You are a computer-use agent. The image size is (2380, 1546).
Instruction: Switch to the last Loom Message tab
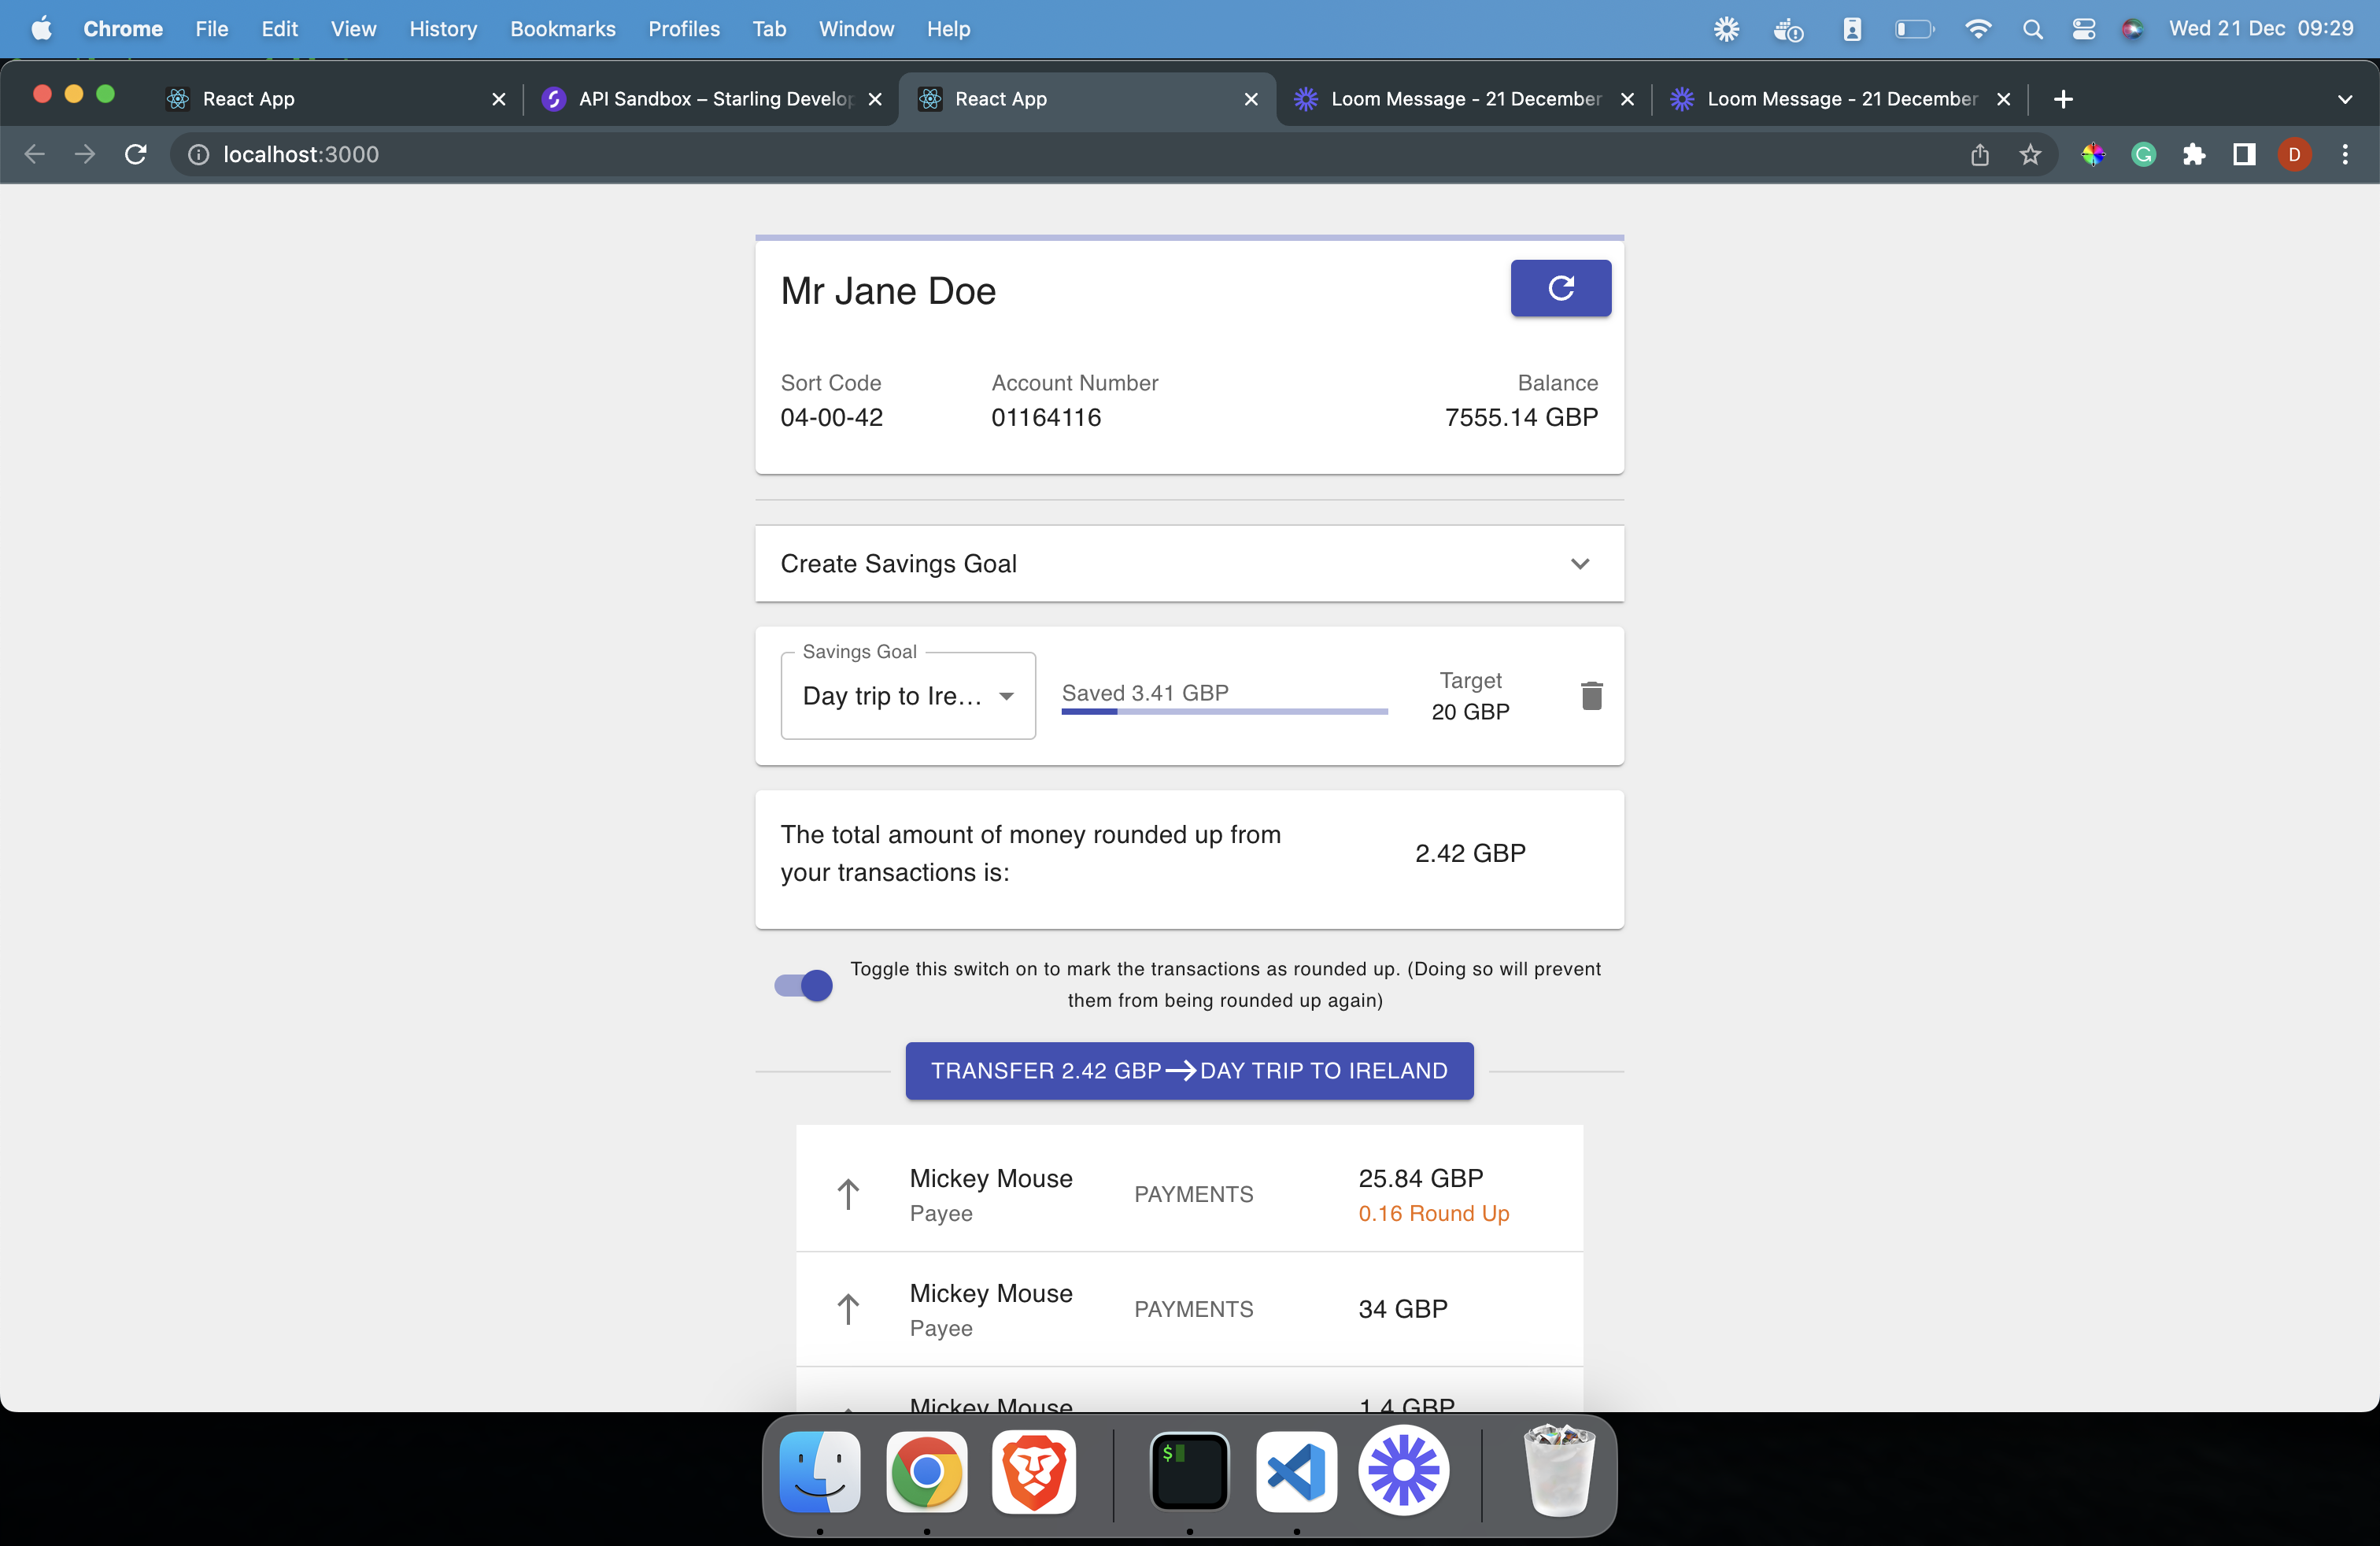[1840, 99]
